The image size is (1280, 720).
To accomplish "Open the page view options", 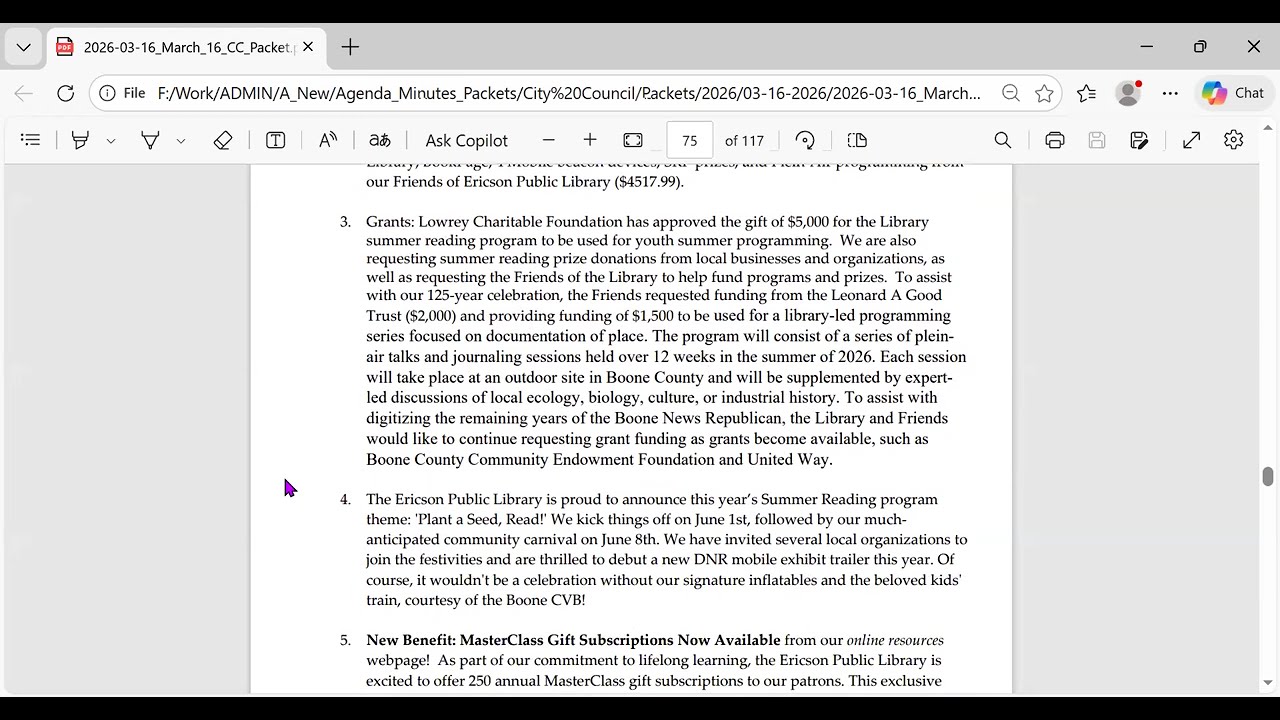I will tap(857, 141).
